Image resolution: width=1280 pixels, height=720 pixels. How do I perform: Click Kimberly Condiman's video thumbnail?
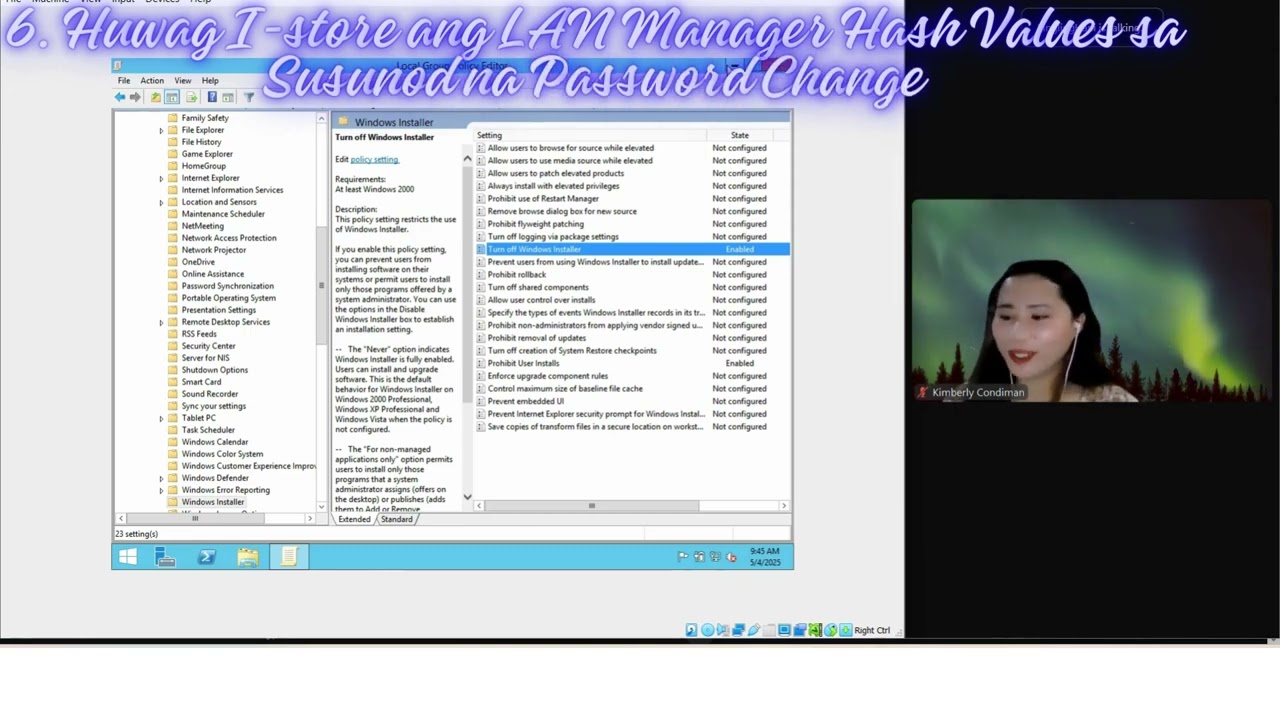click(x=1091, y=301)
